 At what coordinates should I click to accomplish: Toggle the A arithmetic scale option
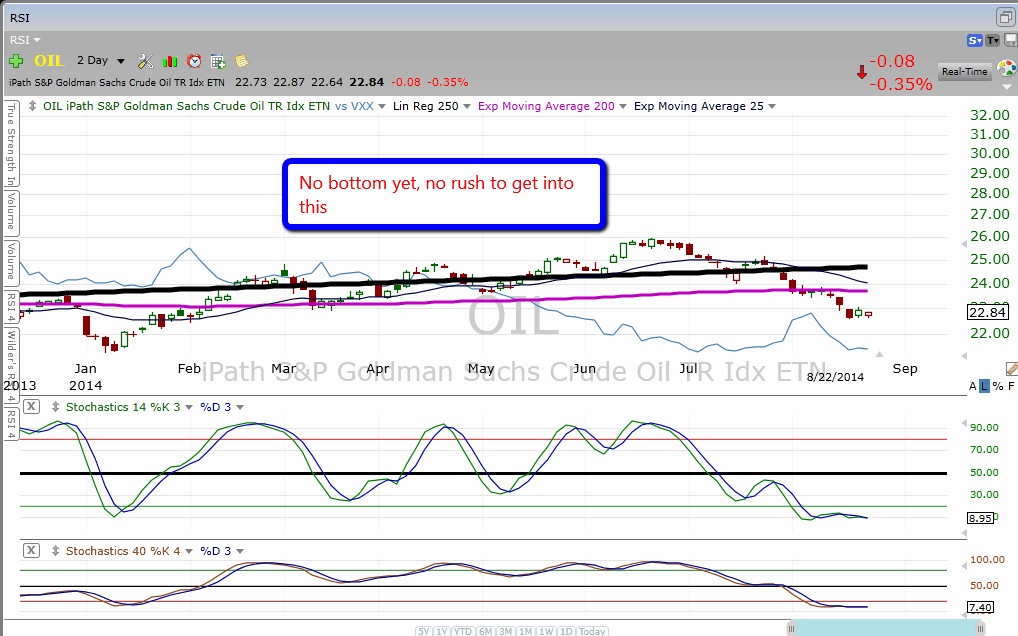coord(972,386)
